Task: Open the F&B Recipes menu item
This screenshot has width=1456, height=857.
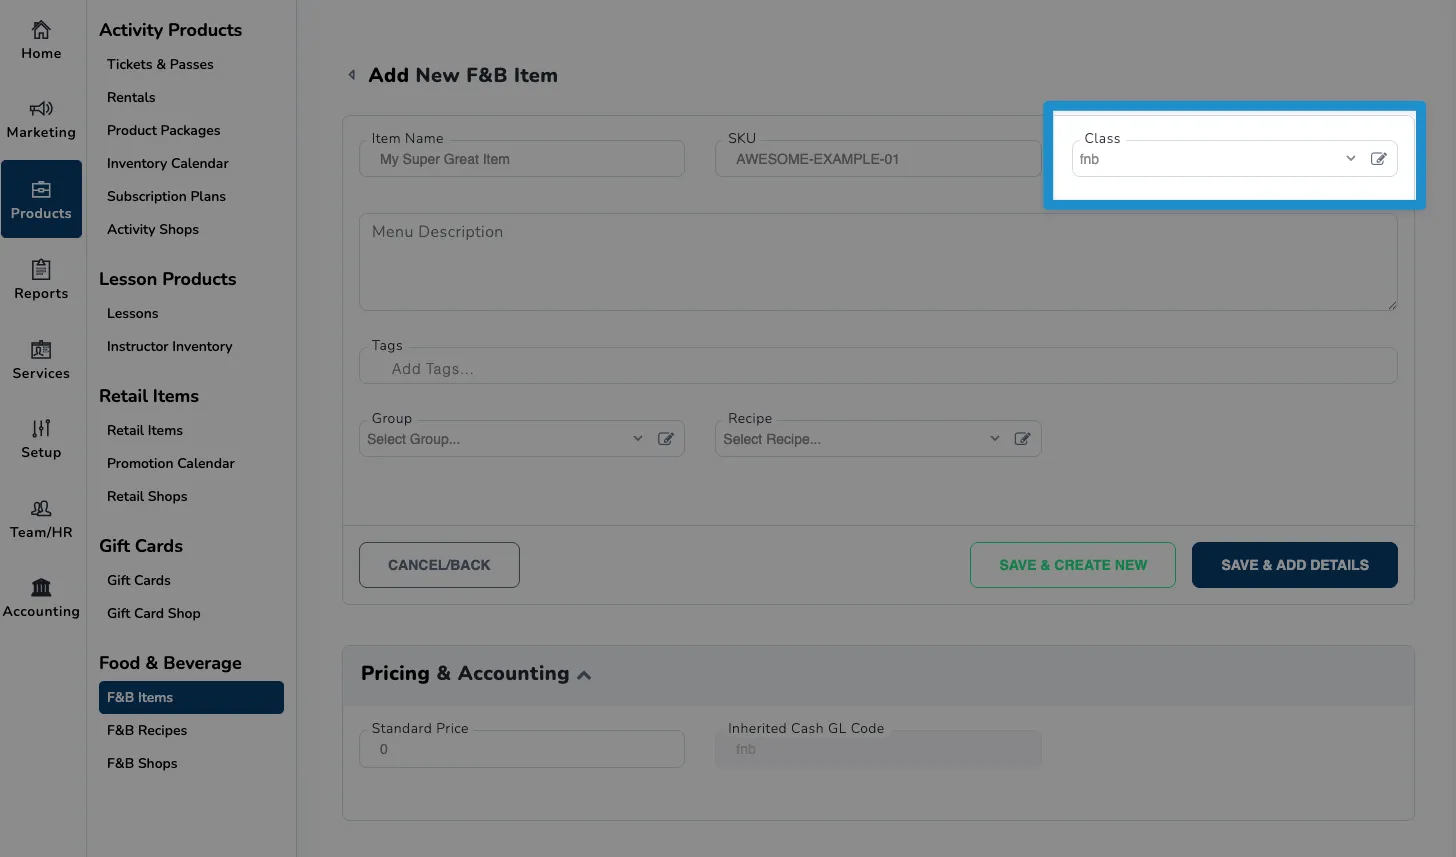Action: pyautogui.click(x=147, y=730)
